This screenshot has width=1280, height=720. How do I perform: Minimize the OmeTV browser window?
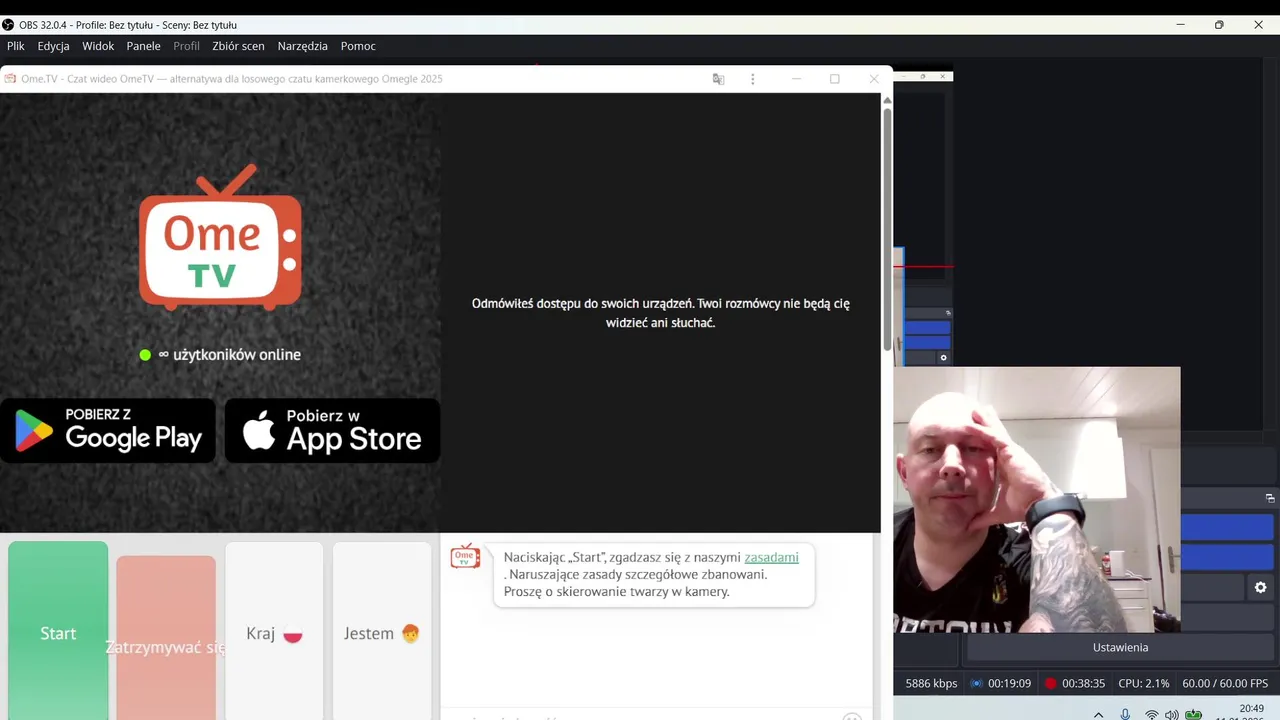(x=796, y=79)
